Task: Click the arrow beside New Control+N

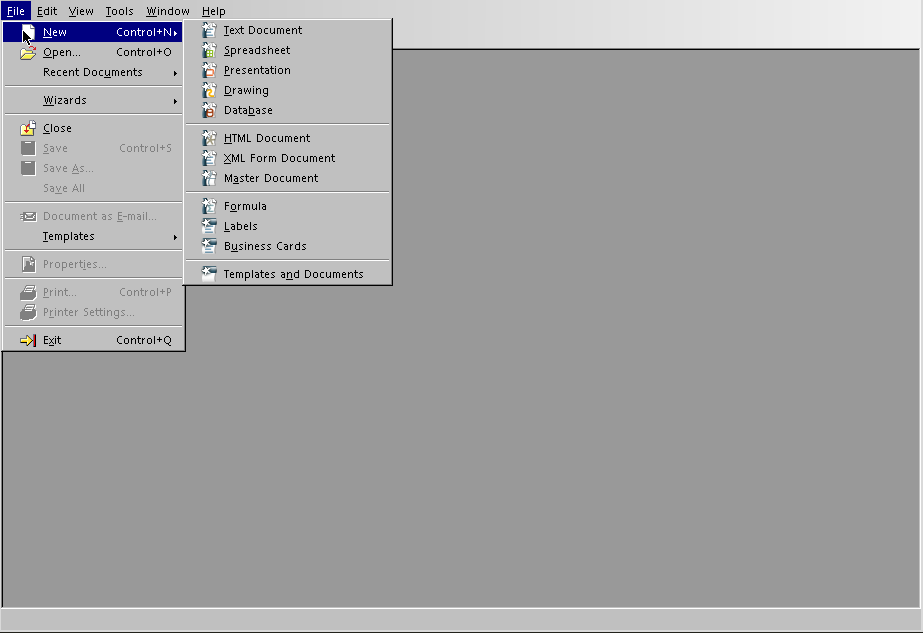Action: click(175, 33)
